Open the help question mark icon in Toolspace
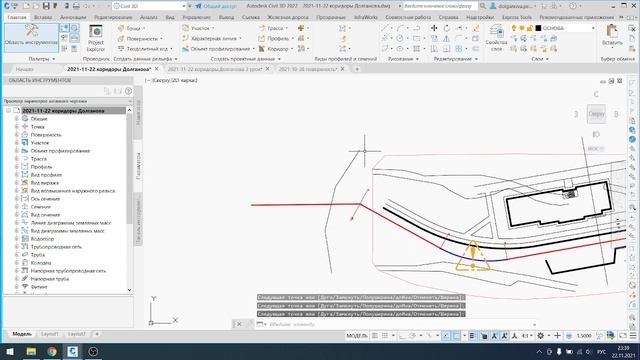Image resolution: width=640 pixels, height=360 pixels. pyautogui.click(x=129, y=91)
